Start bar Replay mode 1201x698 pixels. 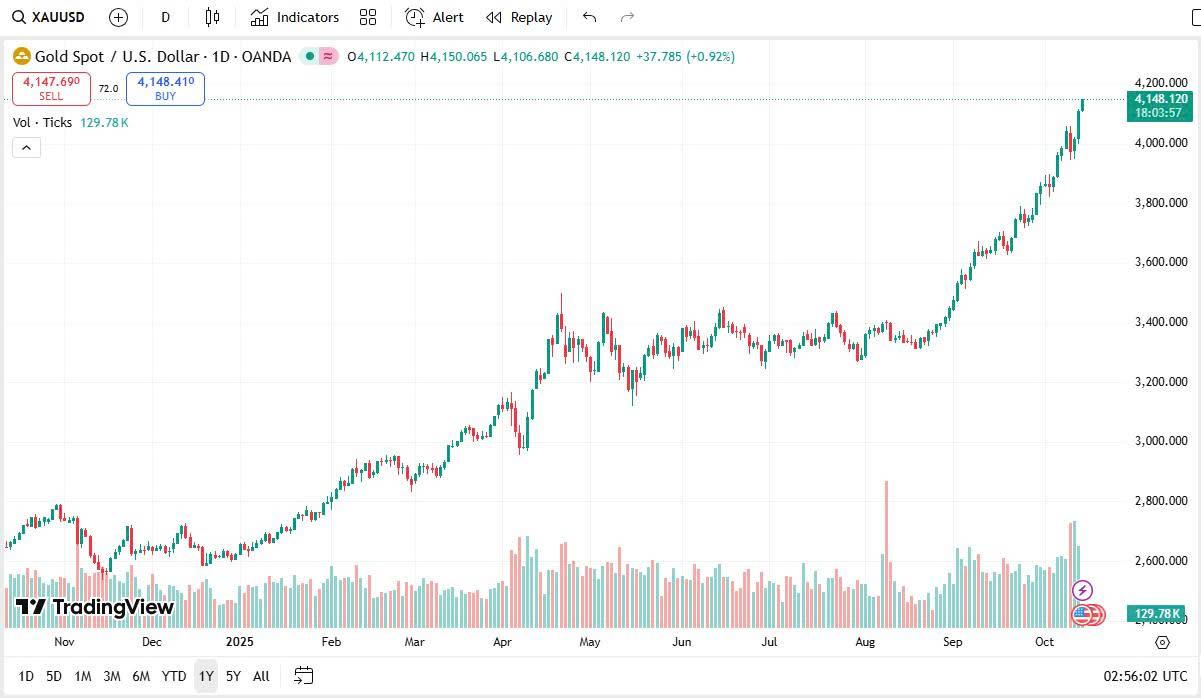pos(519,17)
